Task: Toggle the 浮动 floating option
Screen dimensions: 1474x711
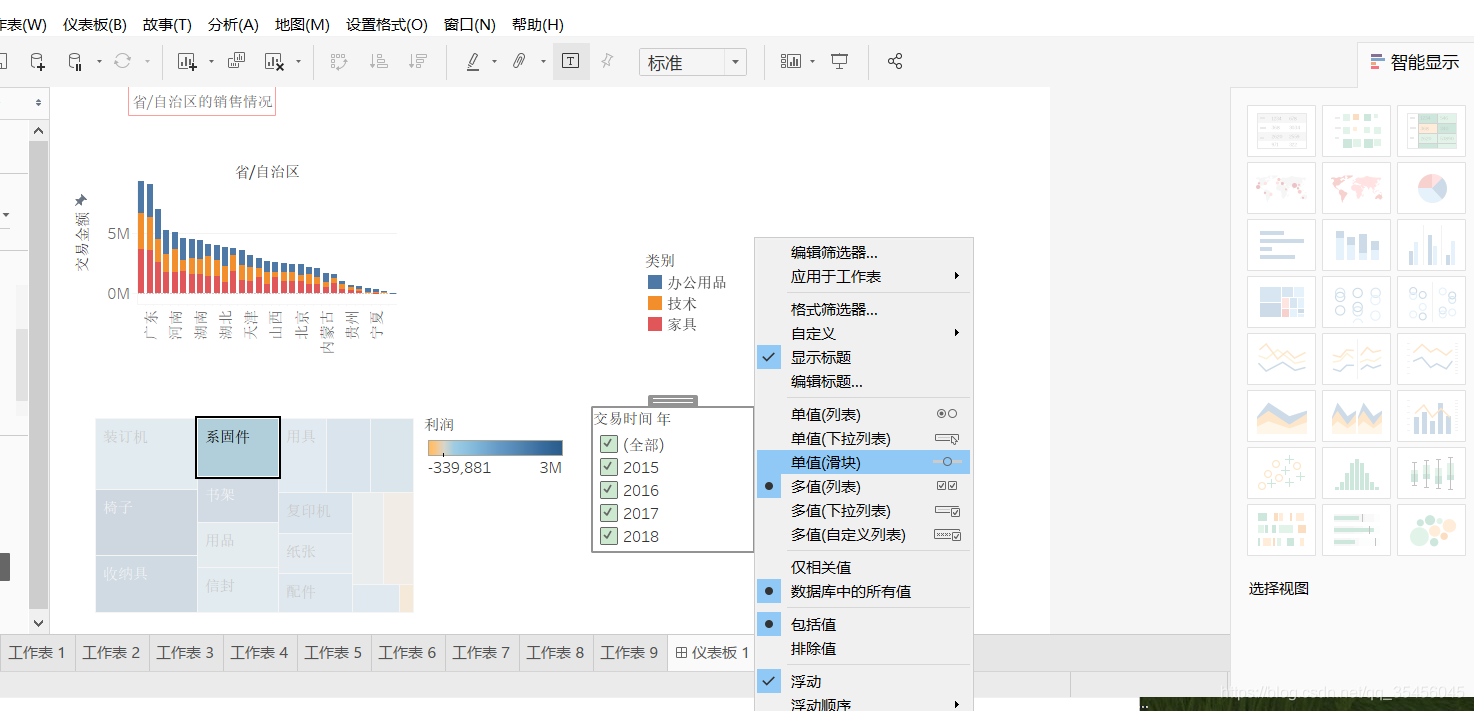Action: [863, 681]
